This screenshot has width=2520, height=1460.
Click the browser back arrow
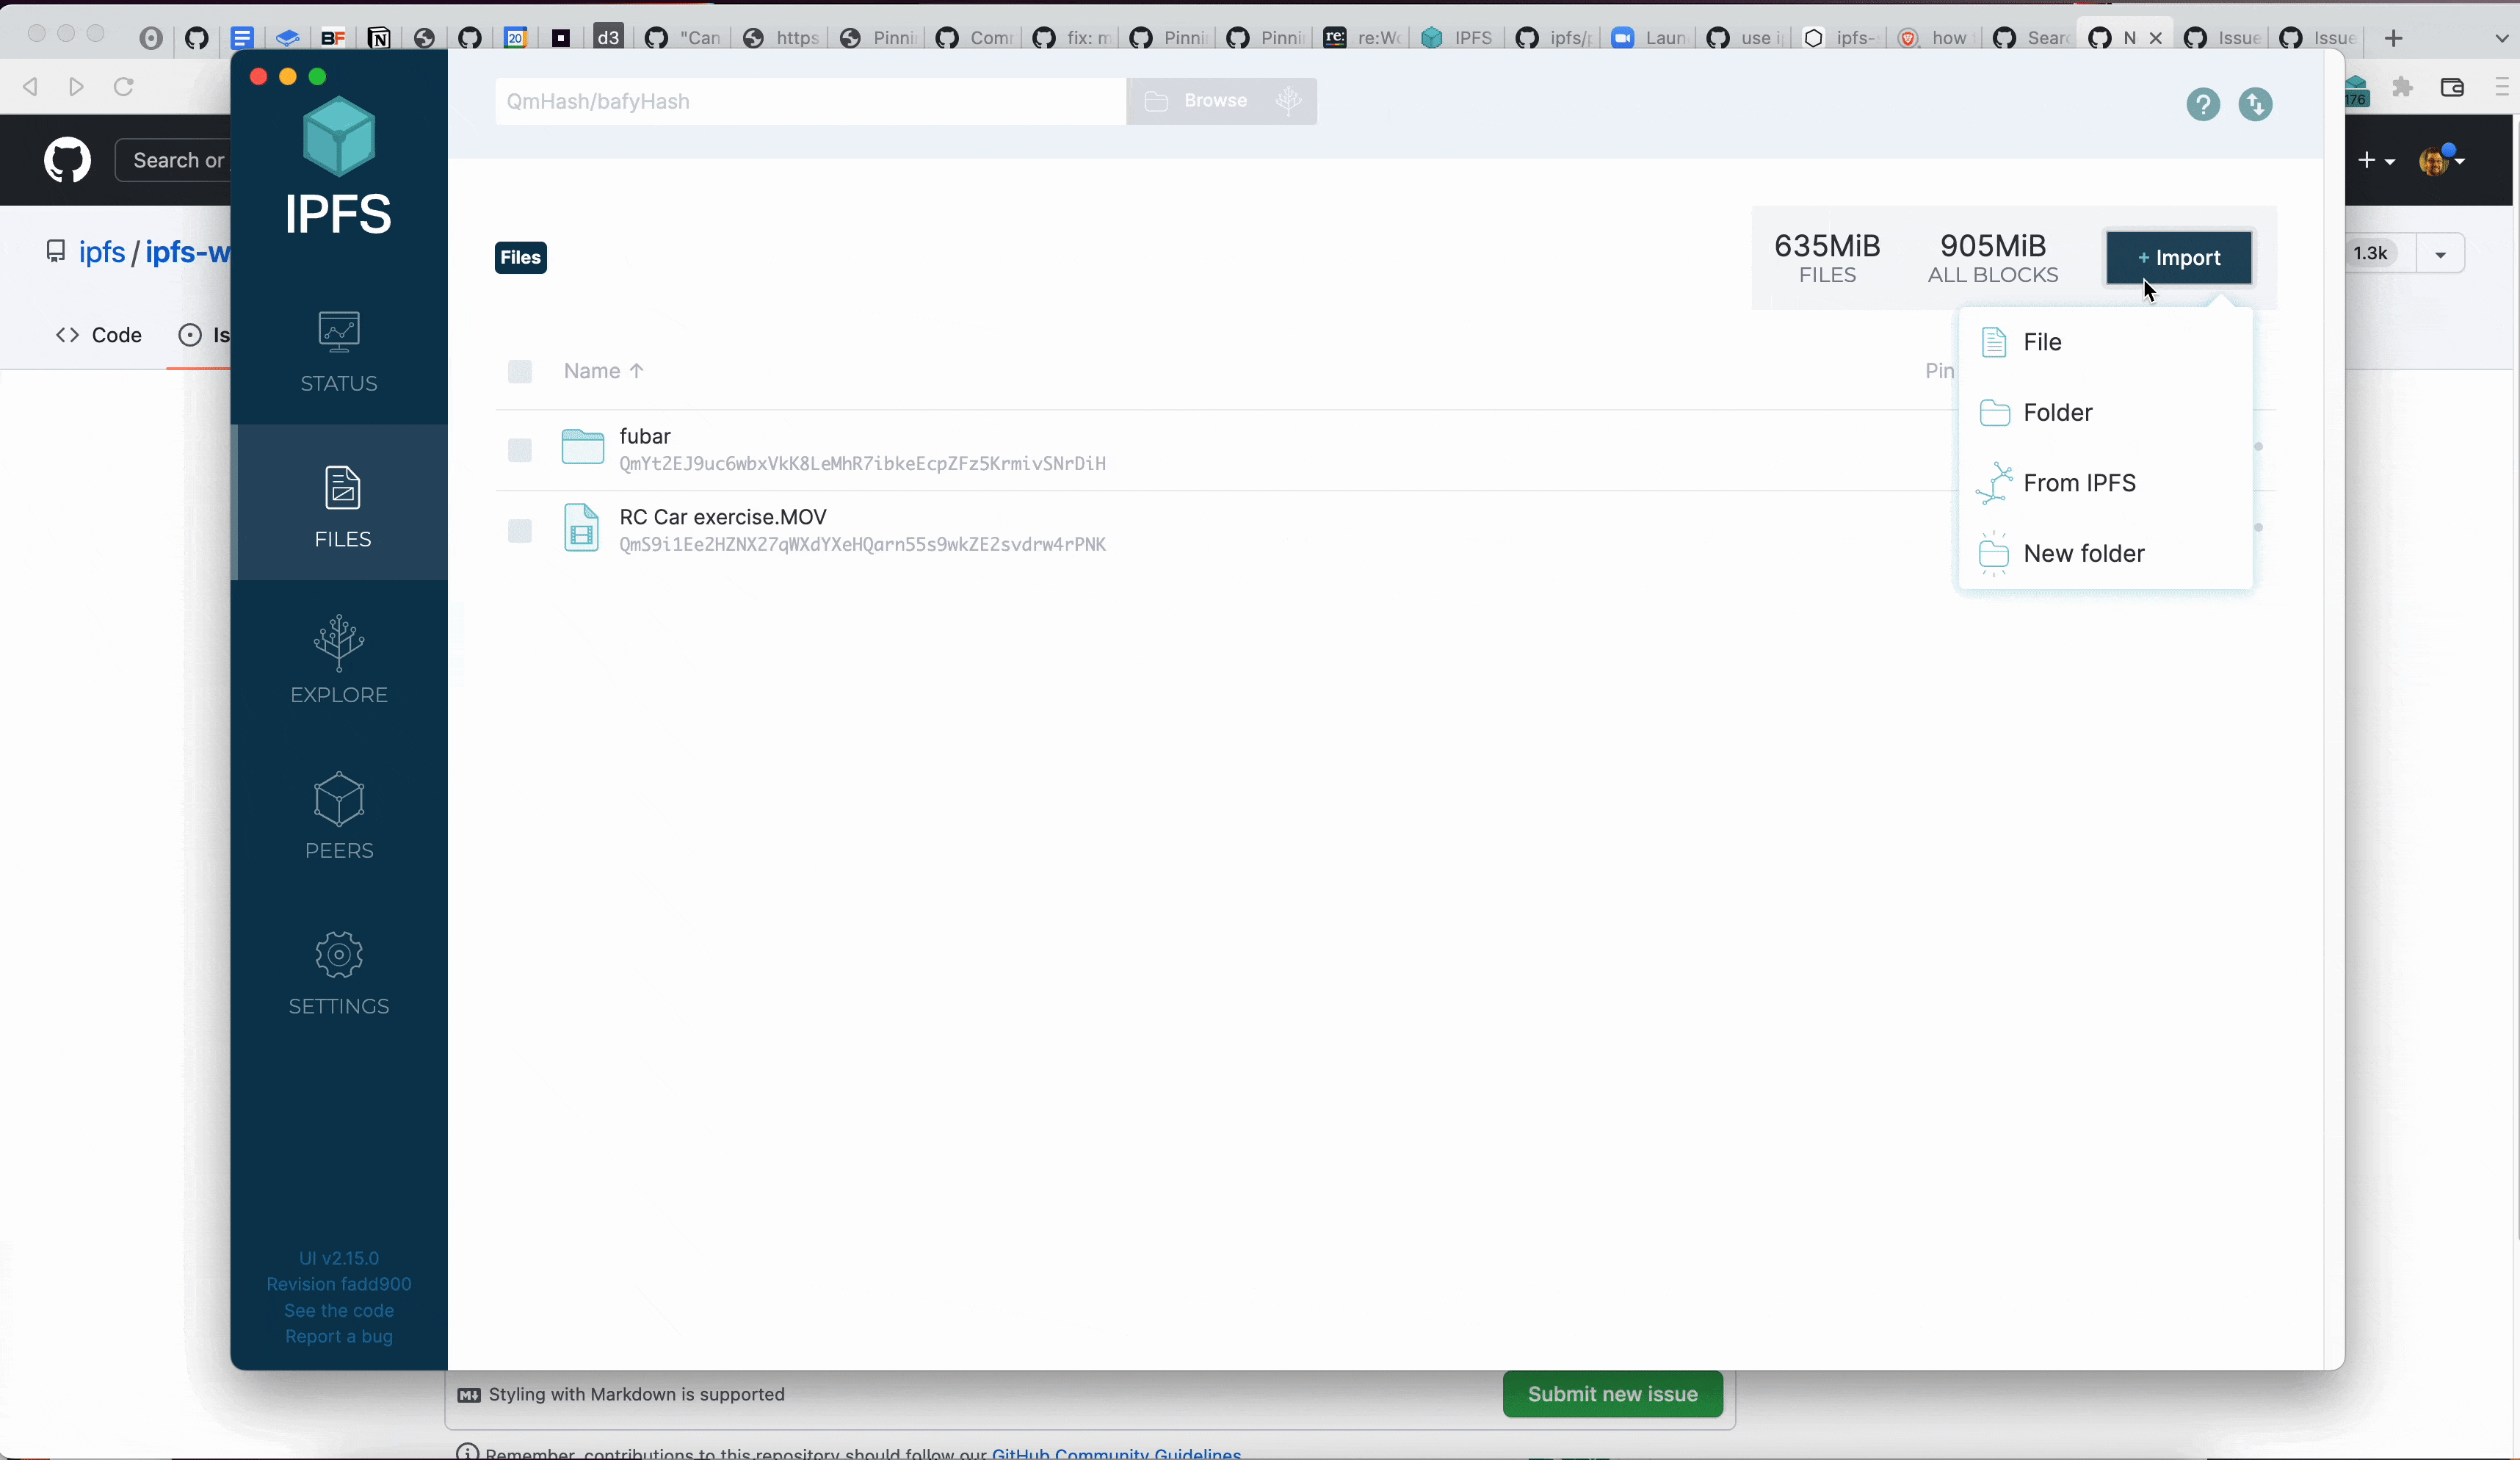pyautogui.click(x=31, y=87)
